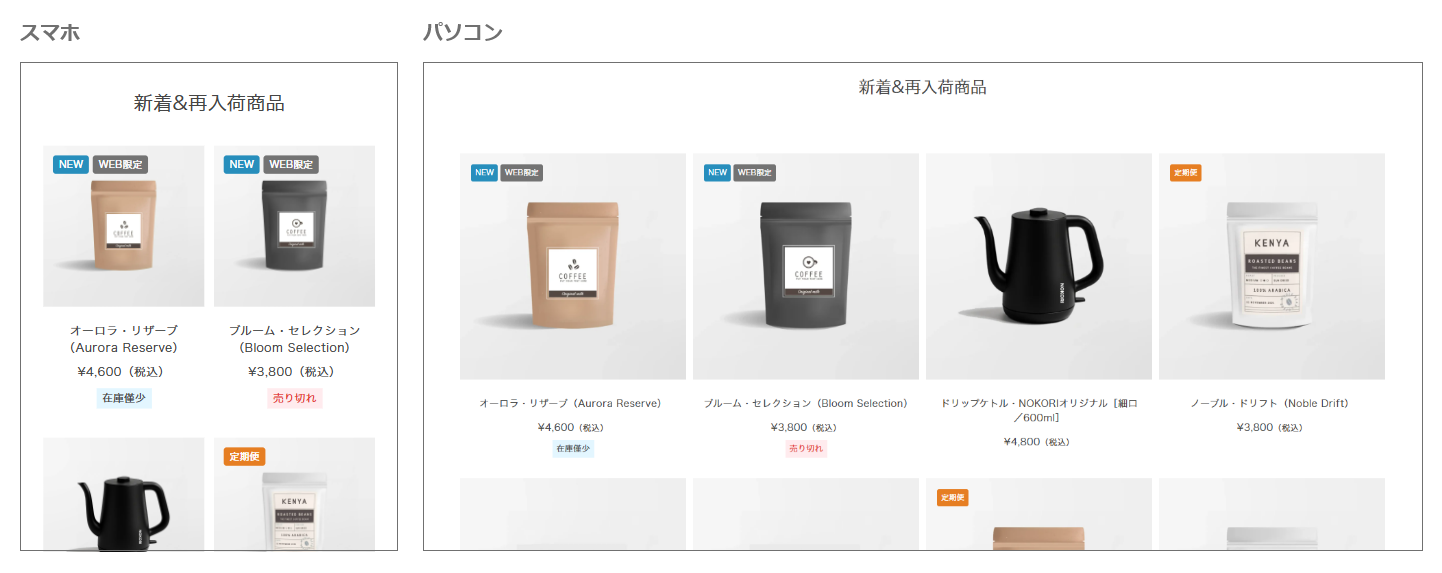Click the 在庫僅少 label in smartphone preview
The height and width of the screenshot is (573, 1442).
[124, 398]
